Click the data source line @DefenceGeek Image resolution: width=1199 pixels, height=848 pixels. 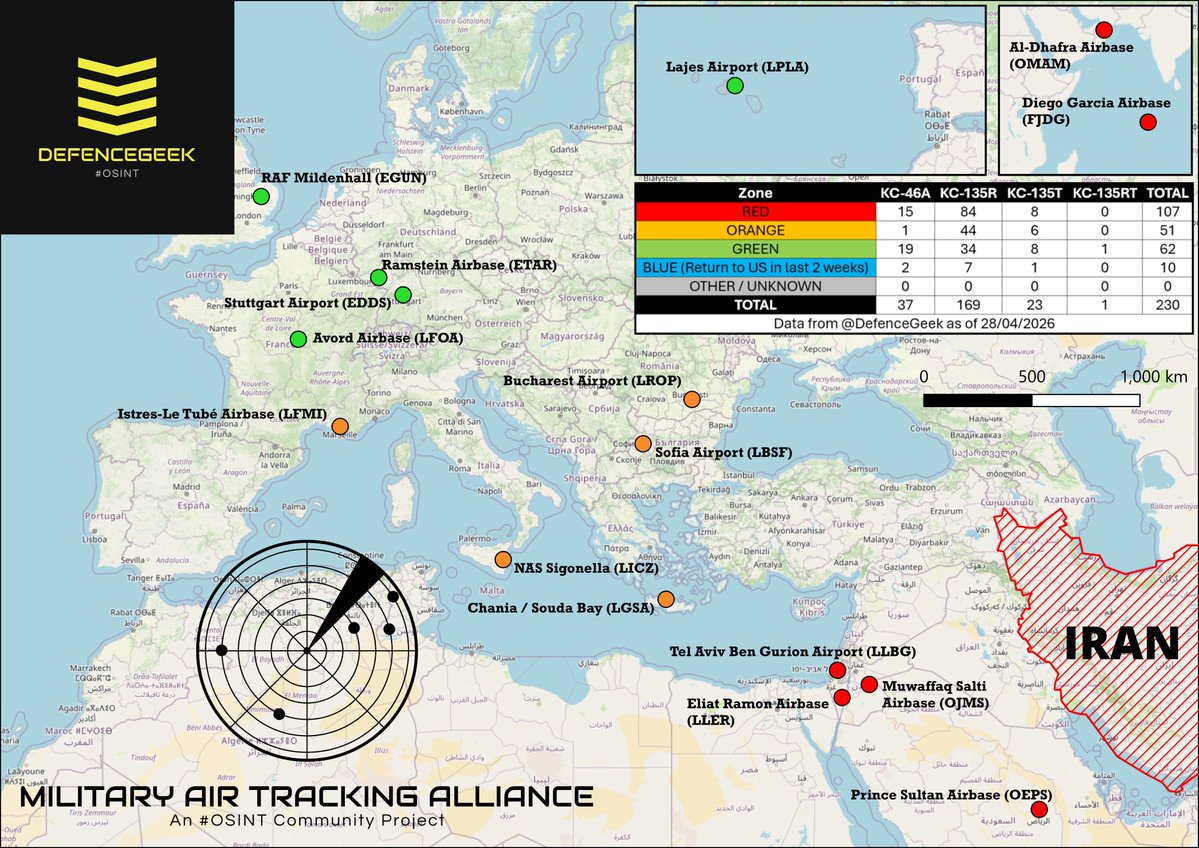(914, 323)
